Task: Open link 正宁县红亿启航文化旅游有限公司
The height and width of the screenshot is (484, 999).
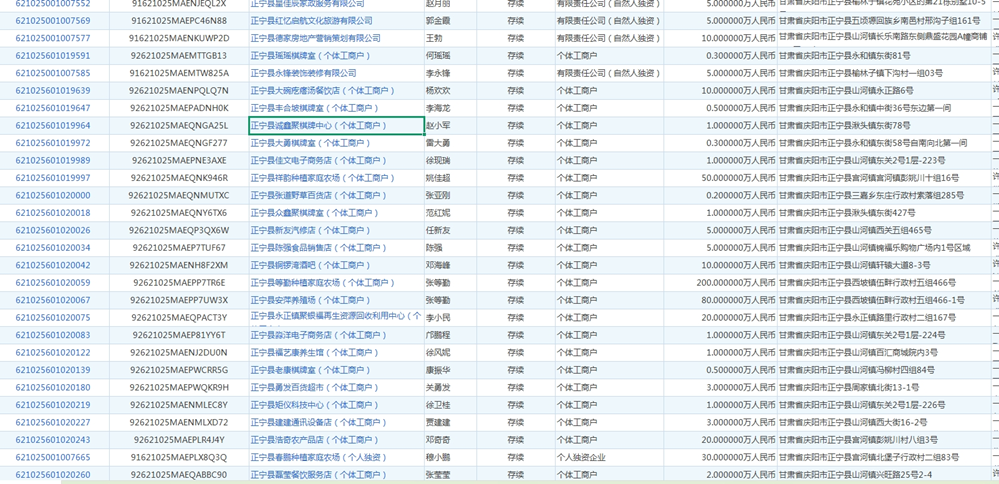Action: click(311, 21)
